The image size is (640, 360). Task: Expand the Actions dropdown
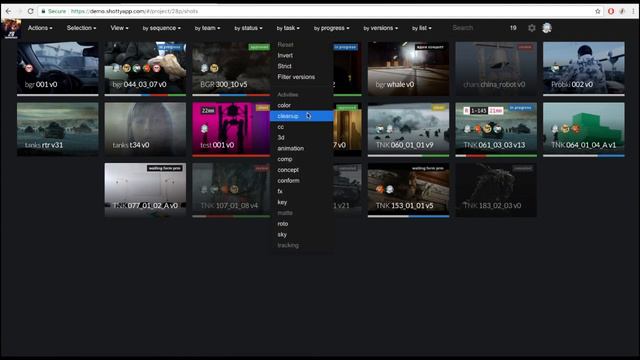click(x=40, y=28)
